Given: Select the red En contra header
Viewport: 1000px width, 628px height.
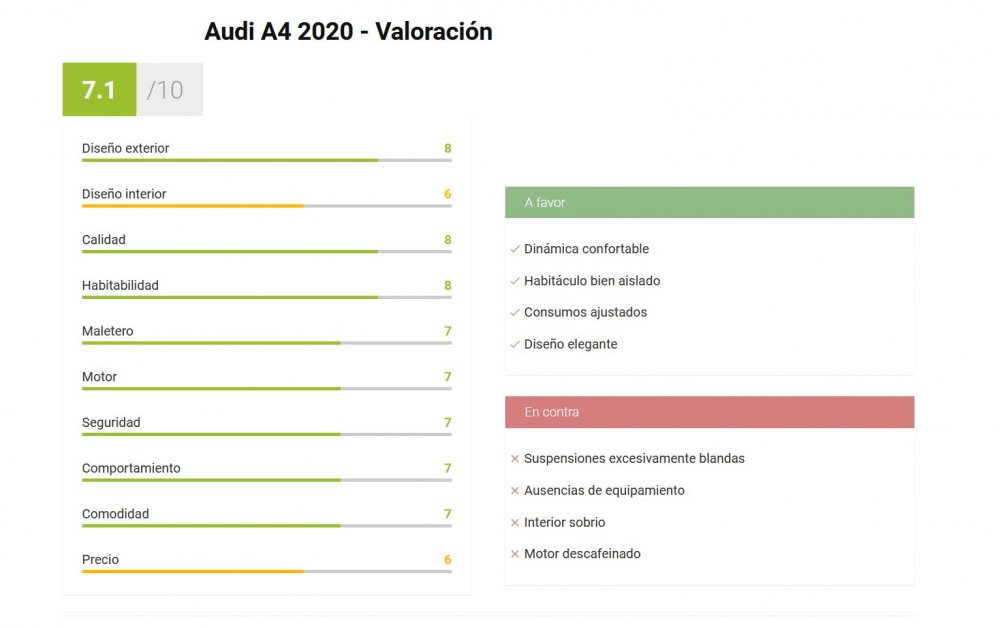Looking at the screenshot, I should [x=709, y=412].
